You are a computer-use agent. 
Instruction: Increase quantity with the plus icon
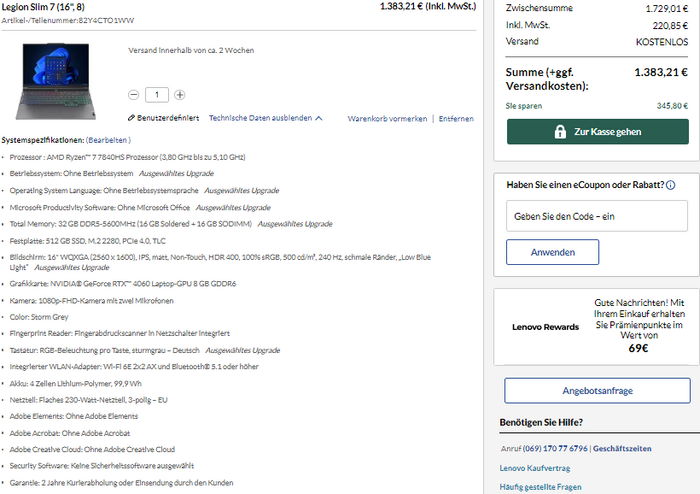pos(179,95)
